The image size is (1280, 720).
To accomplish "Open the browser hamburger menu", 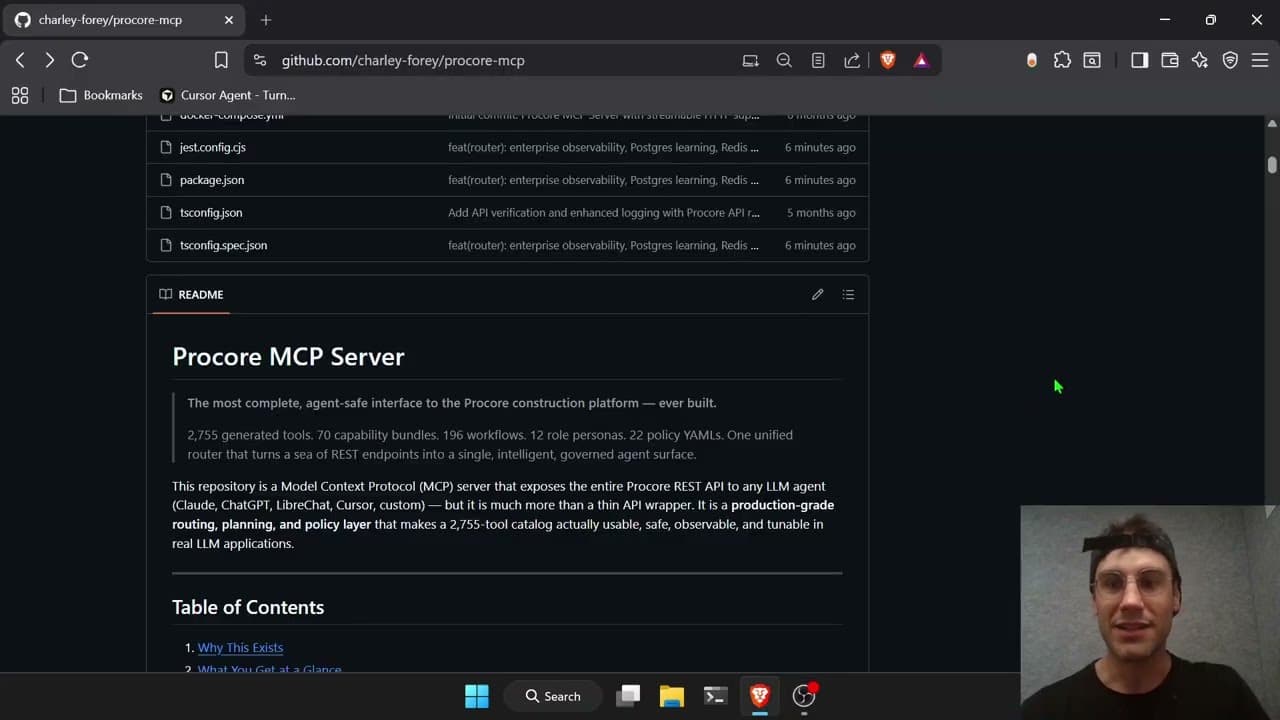I will (1260, 60).
